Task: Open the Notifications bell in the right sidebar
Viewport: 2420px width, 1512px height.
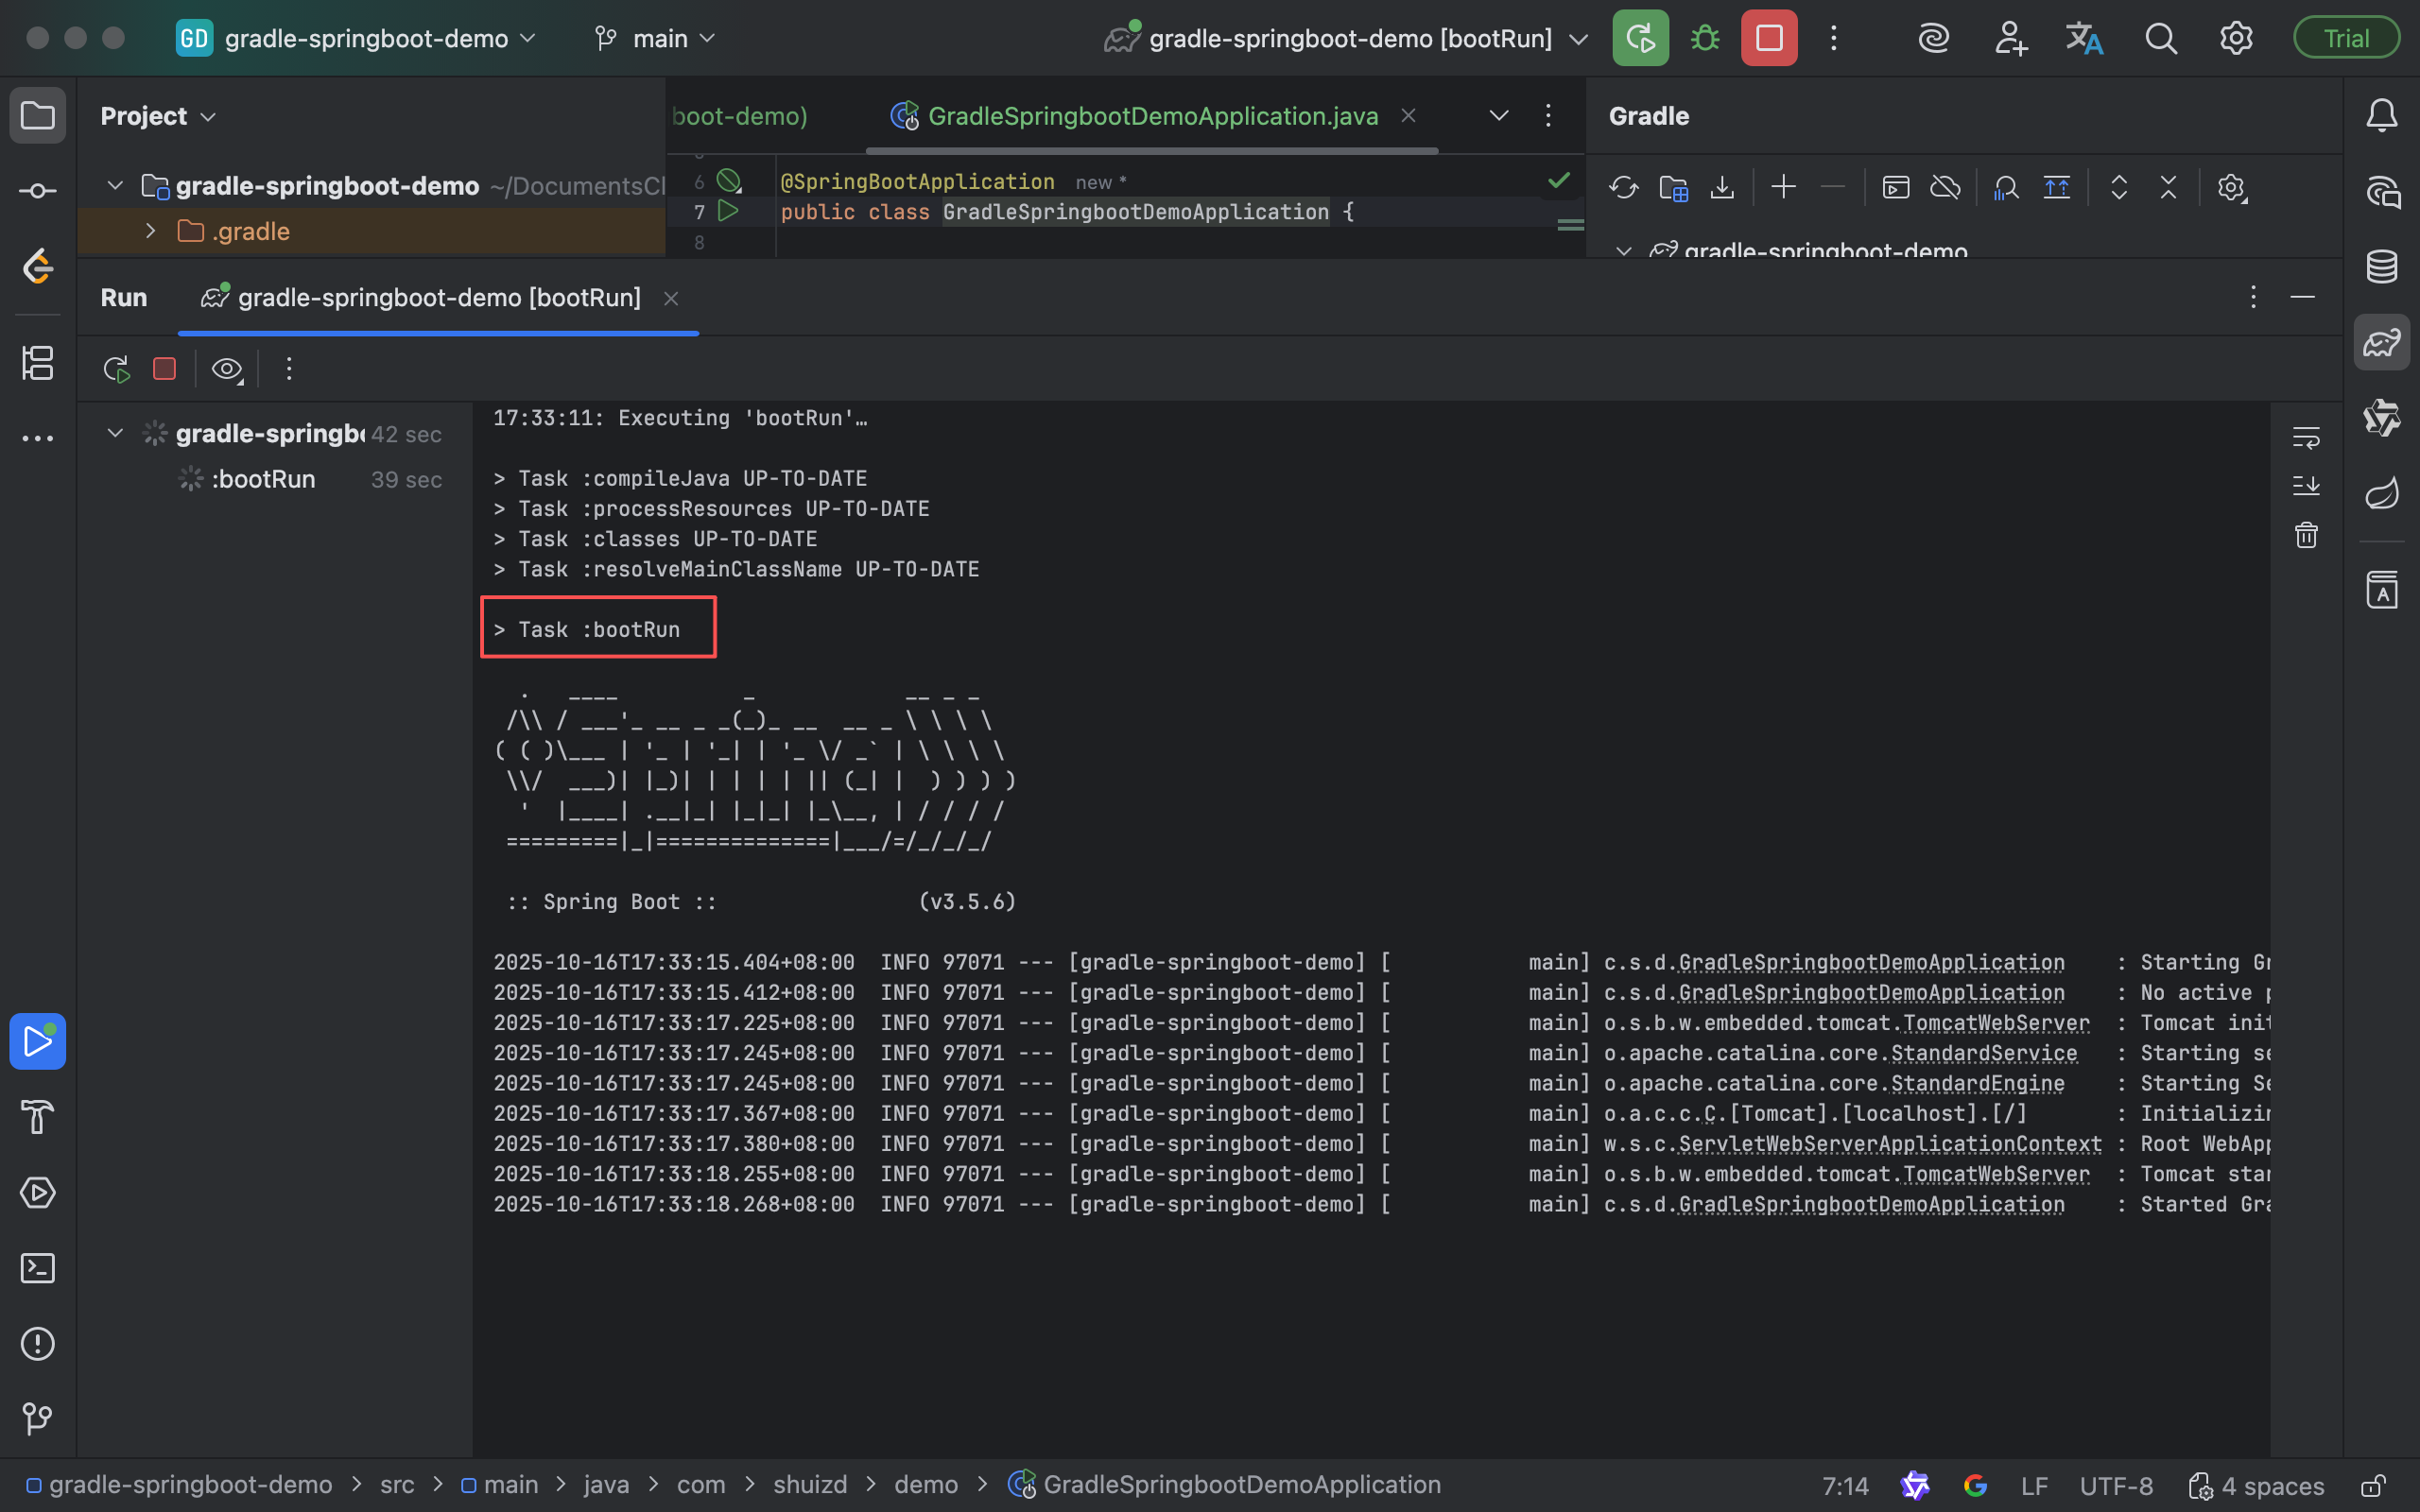Action: (x=2382, y=116)
